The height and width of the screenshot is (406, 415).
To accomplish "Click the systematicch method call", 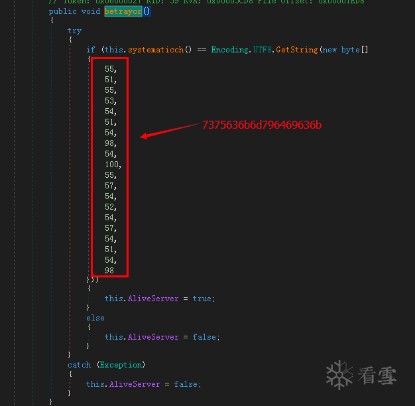I will tap(156, 50).
